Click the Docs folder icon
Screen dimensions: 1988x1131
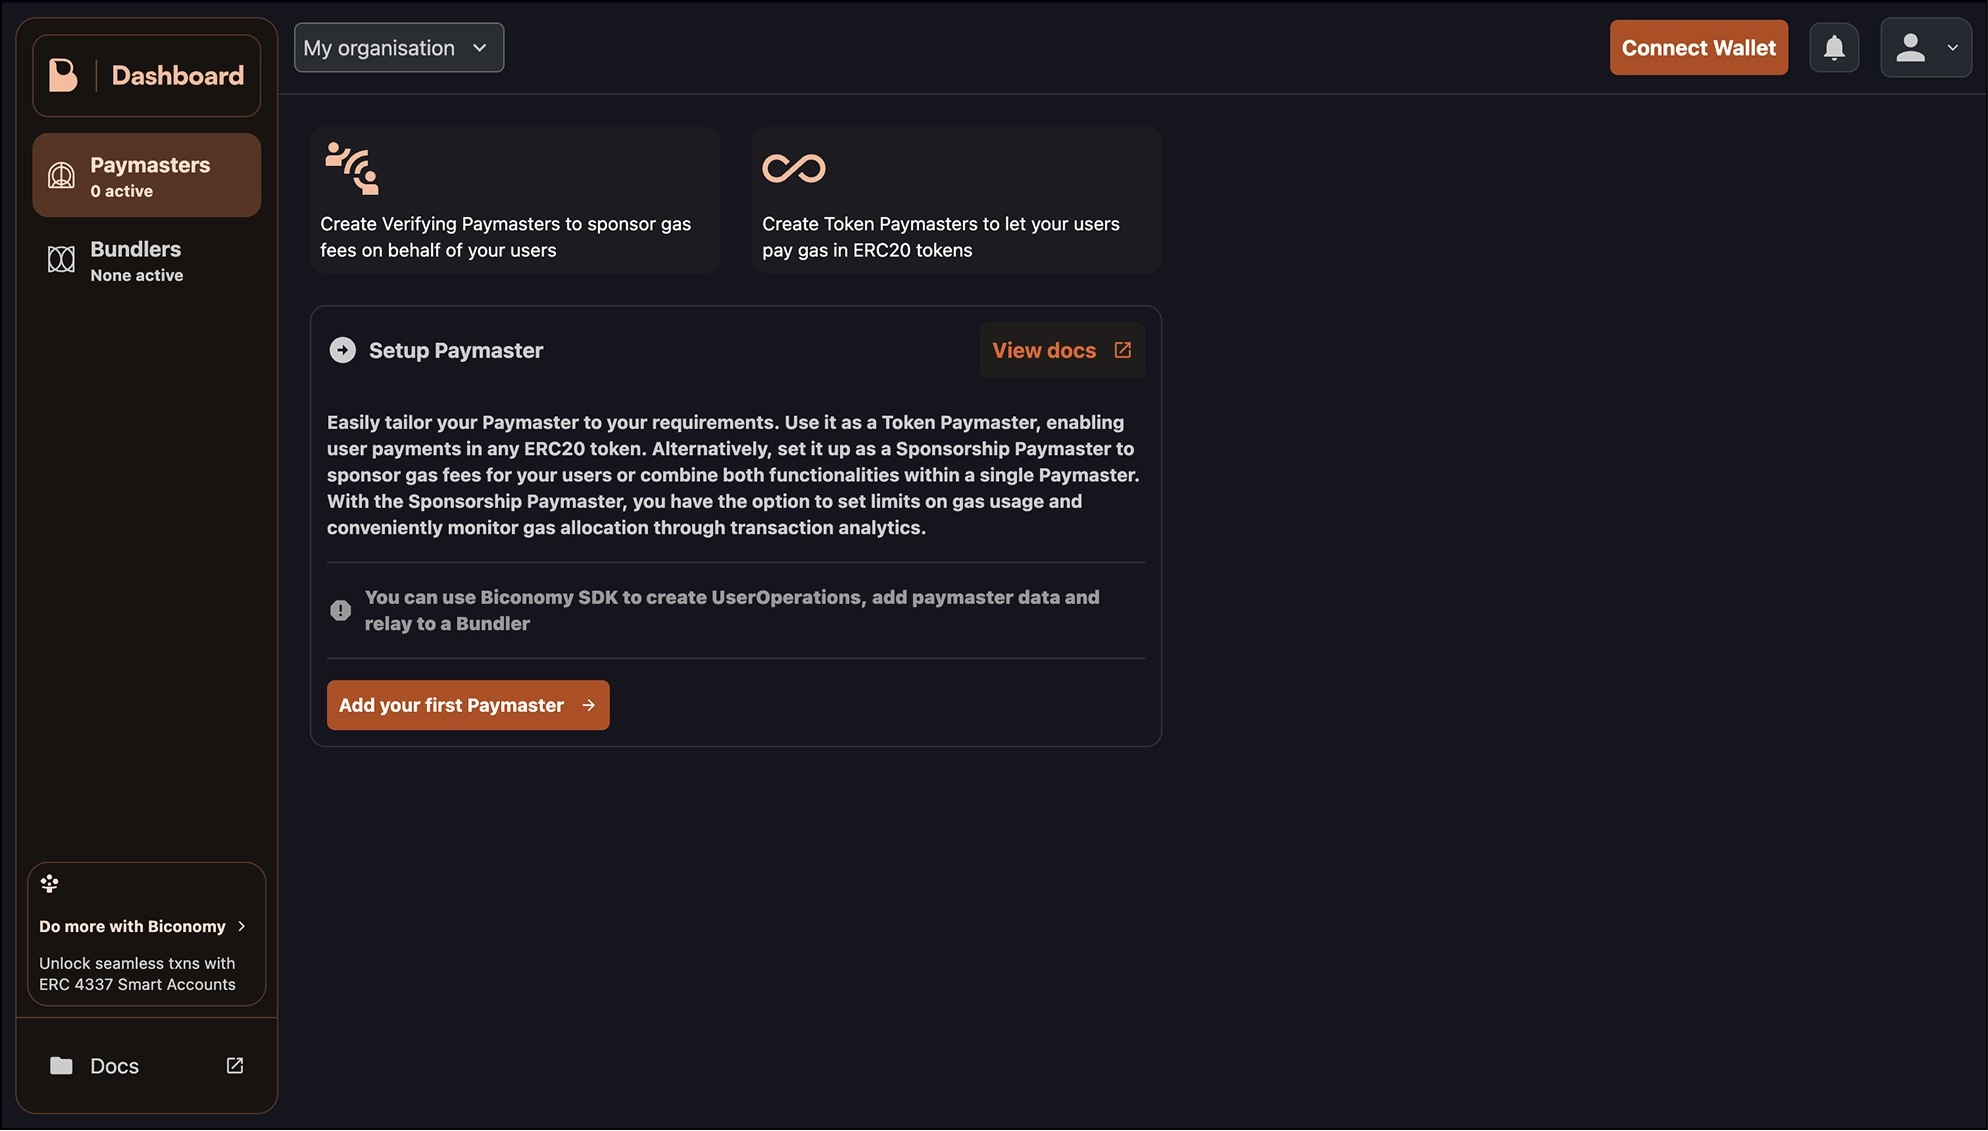point(61,1066)
